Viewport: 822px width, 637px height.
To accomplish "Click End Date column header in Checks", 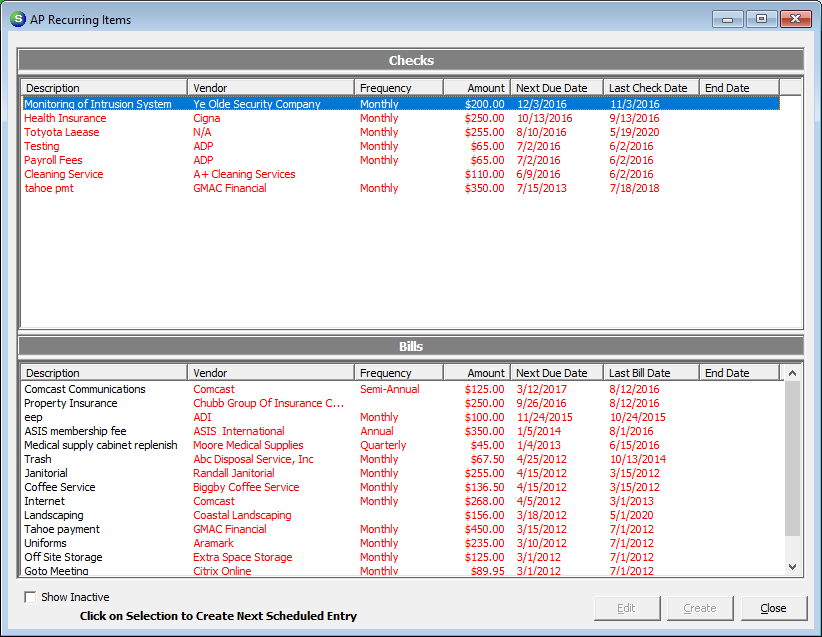I will pos(739,88).
